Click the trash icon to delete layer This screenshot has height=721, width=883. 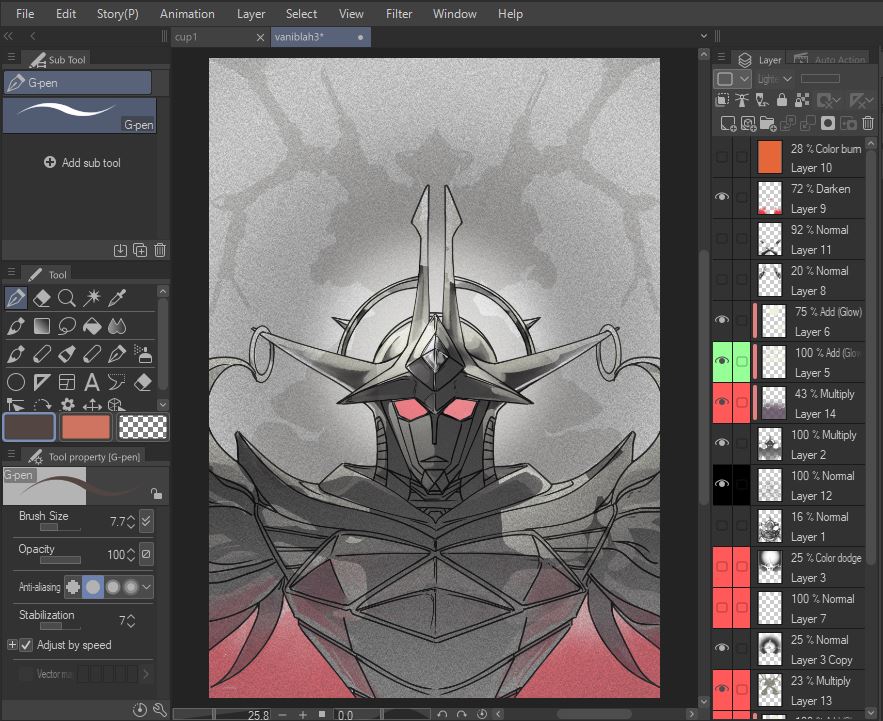(868, 123)
